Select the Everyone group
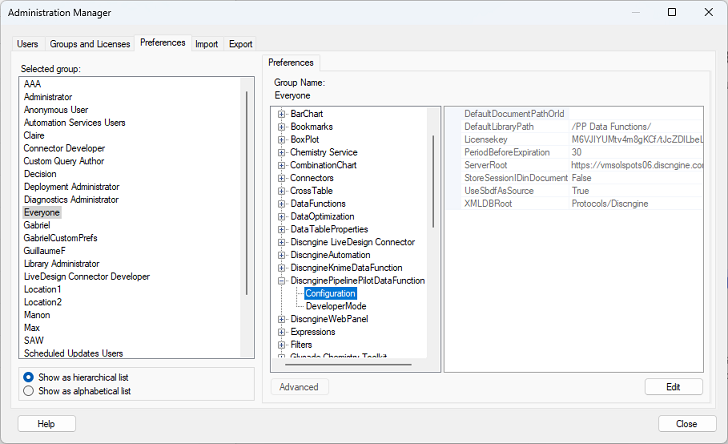 coord(42,213)
